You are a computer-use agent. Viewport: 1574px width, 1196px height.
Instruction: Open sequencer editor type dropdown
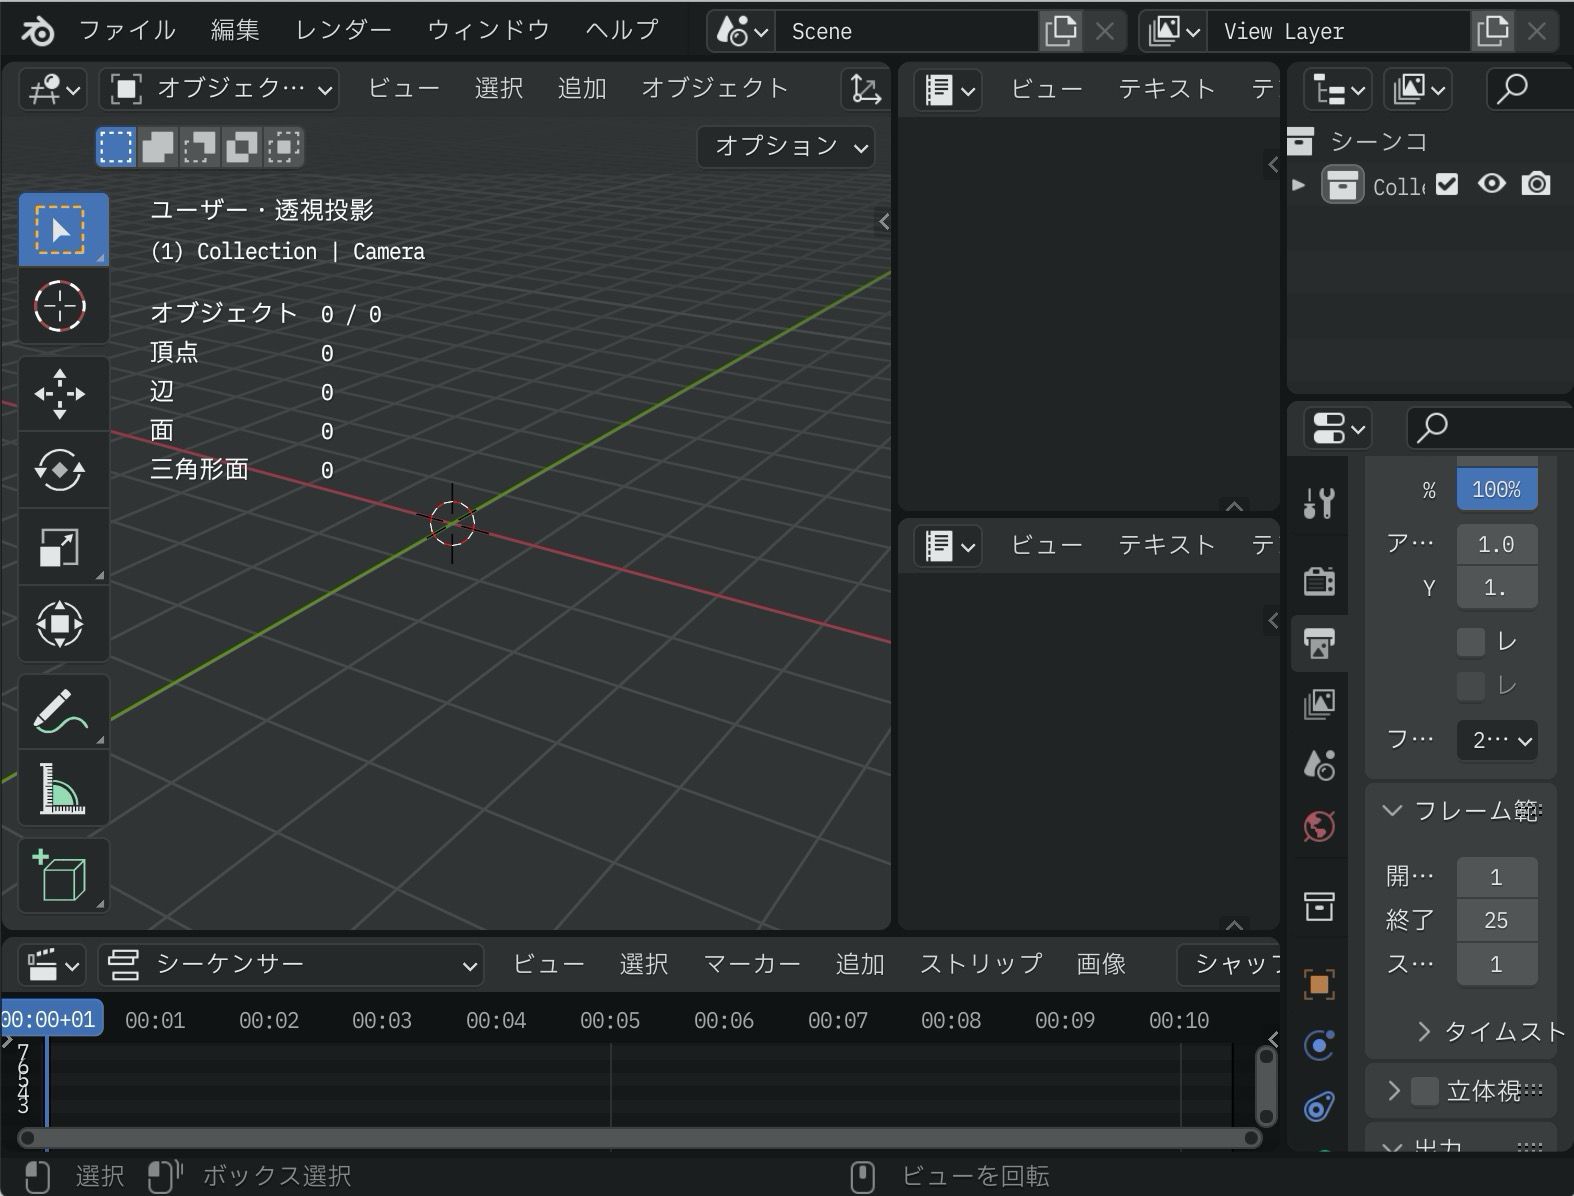coord(53,965)
